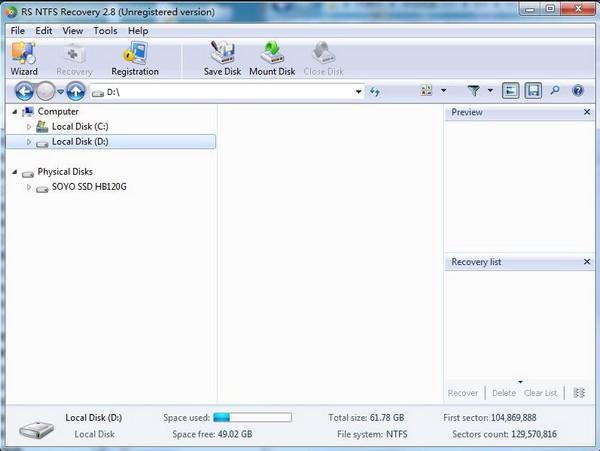Viewport: 600px width, 451px height.
Task: Launch the recovery Wizard
Action: tap(24, 58)
